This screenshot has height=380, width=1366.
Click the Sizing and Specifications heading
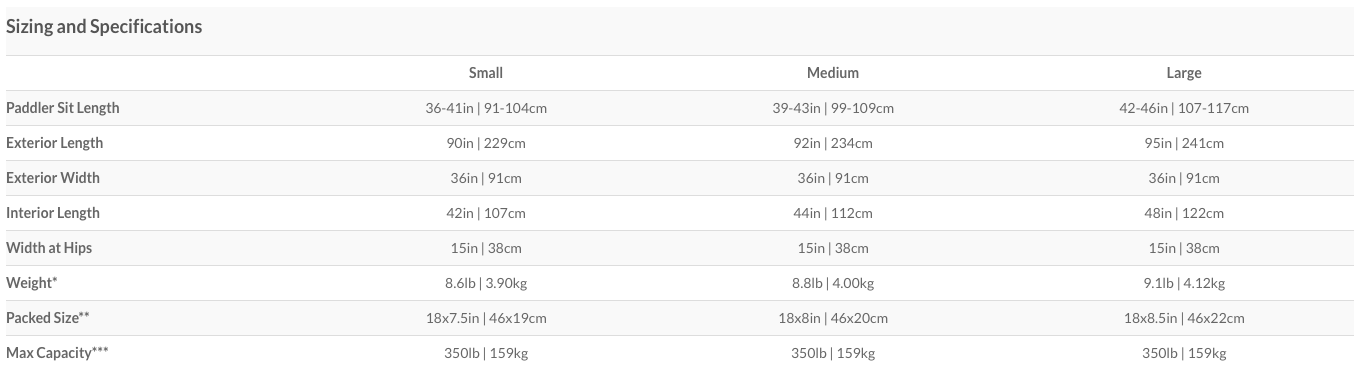[x=104, y=27]
